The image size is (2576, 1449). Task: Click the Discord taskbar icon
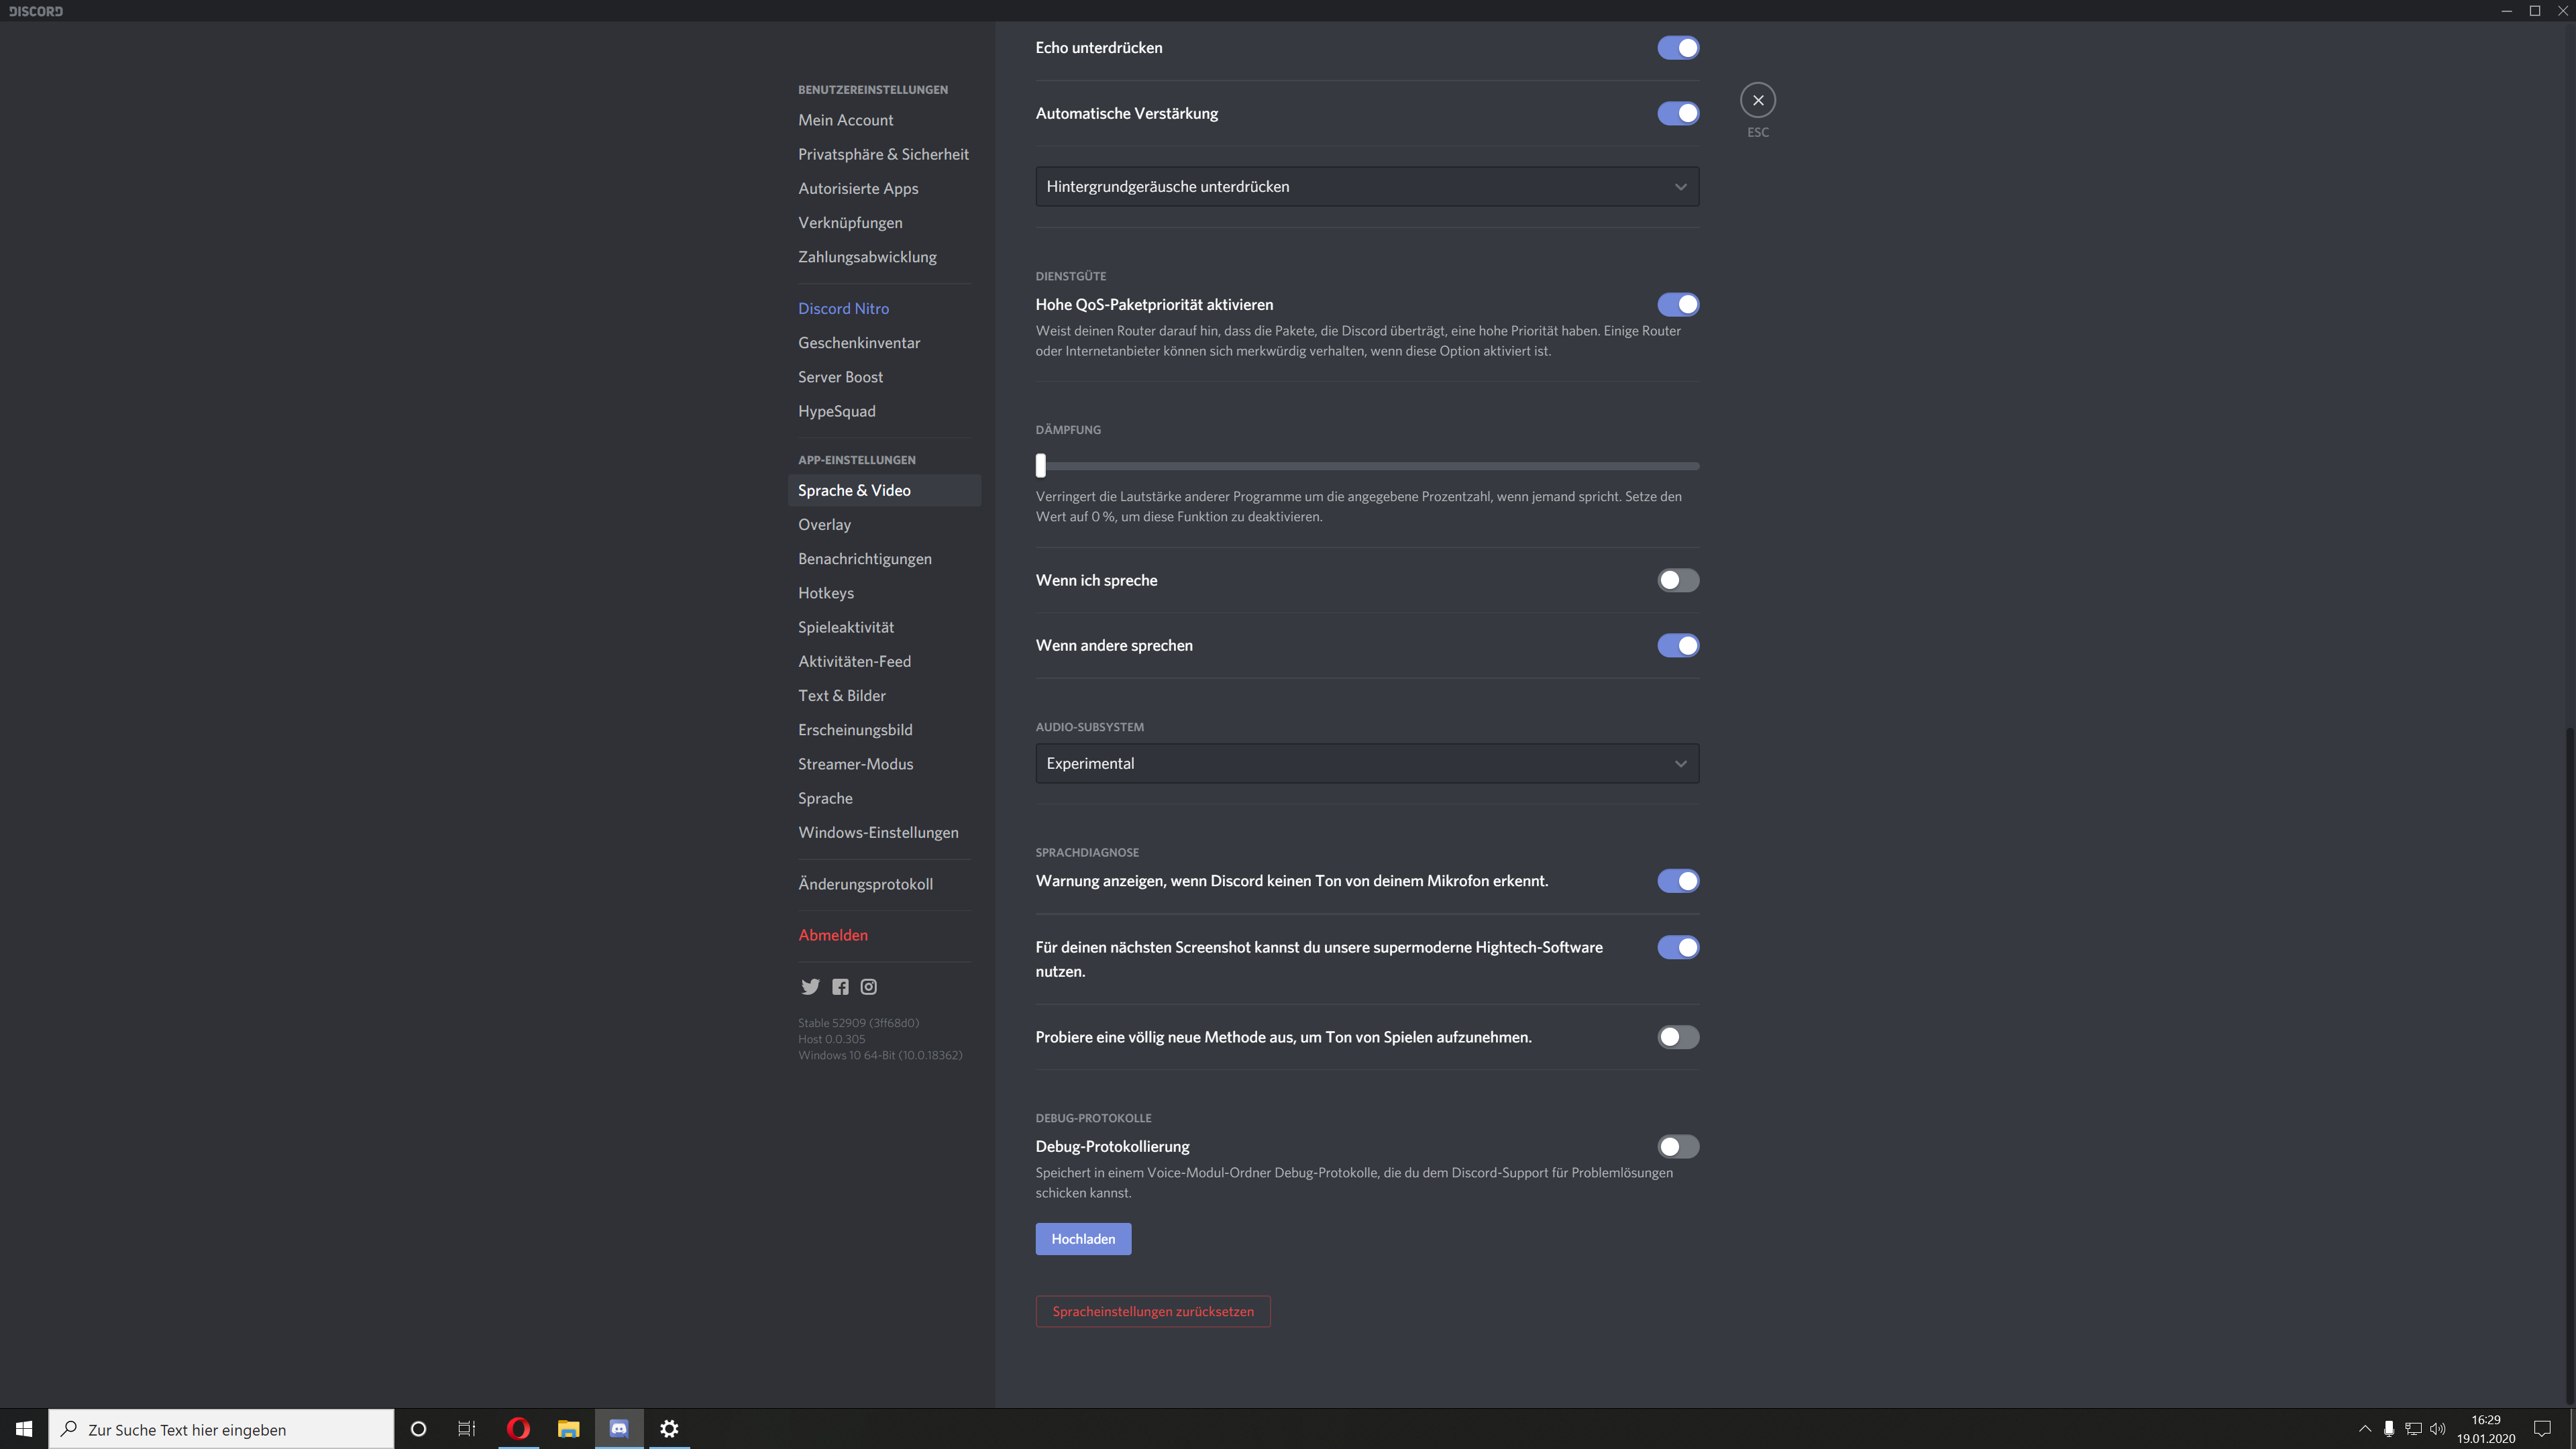(x=619, y=1429)
